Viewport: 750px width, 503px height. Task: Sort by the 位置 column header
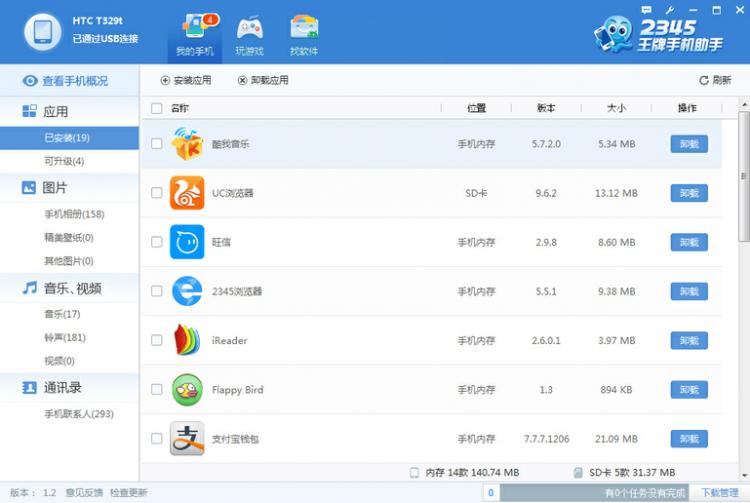point(476,108)
